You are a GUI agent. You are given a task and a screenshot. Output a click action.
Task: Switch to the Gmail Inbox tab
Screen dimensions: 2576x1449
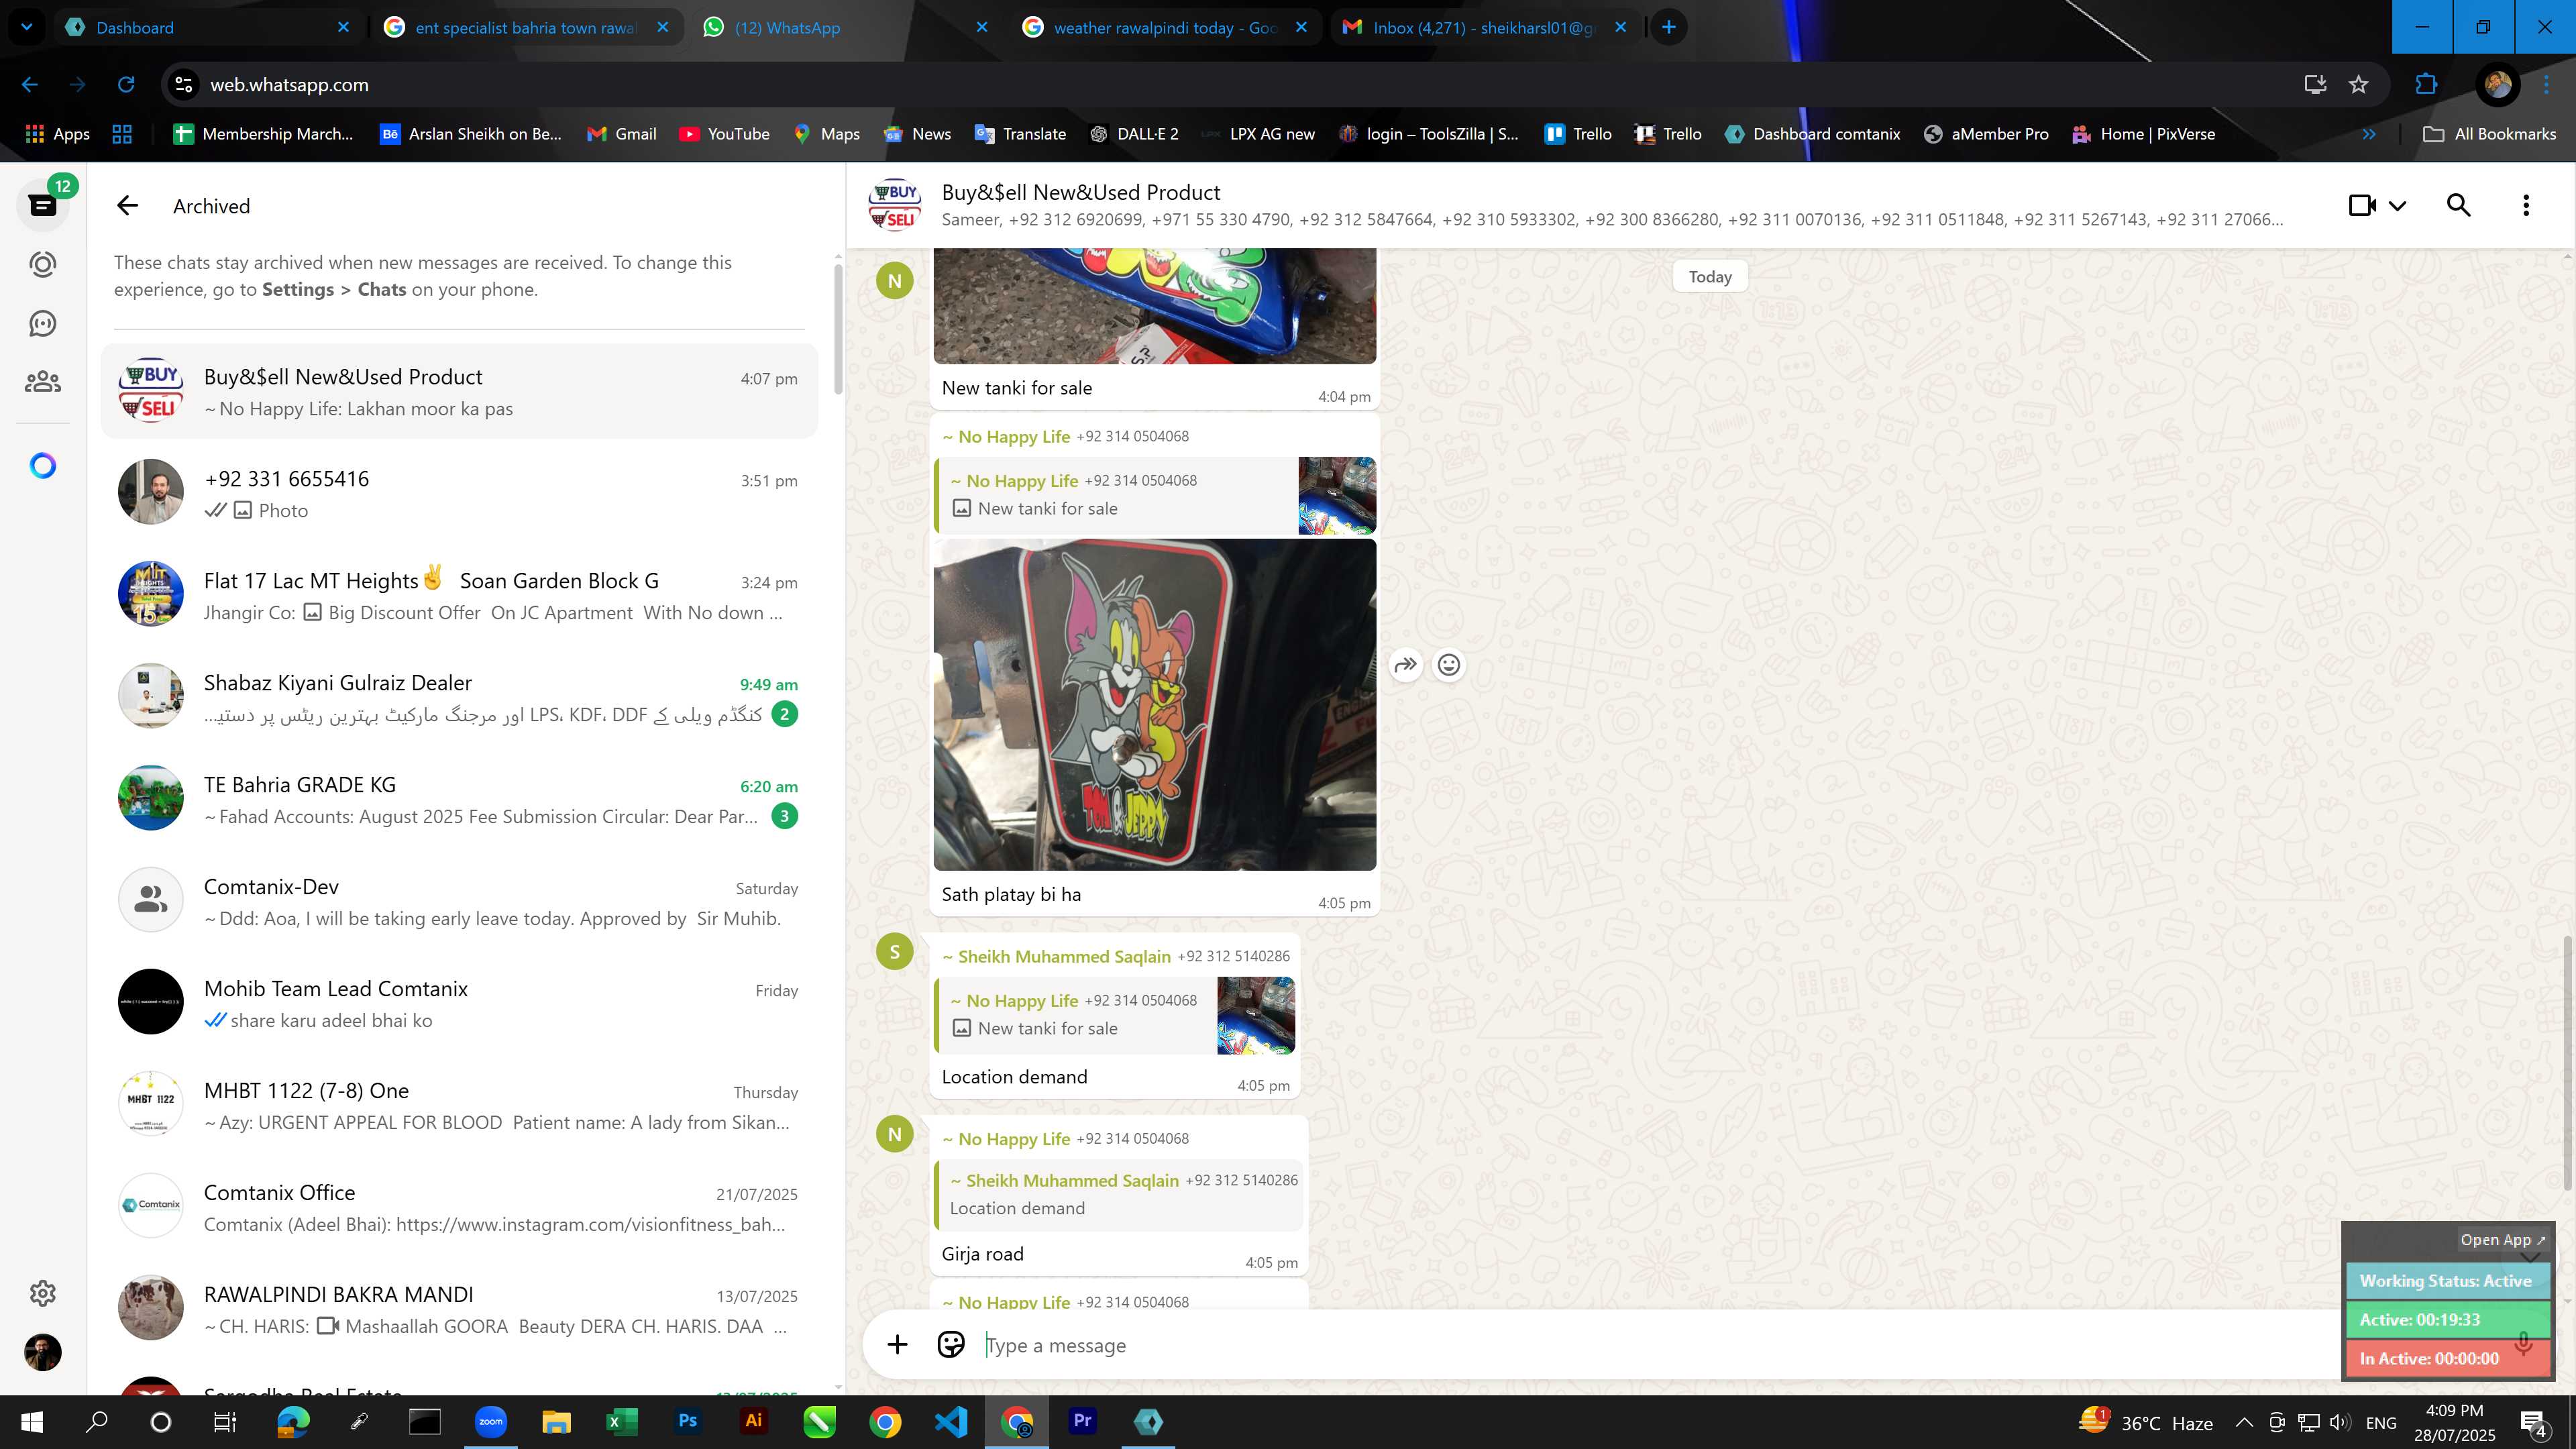click(x=1484, y=27)
